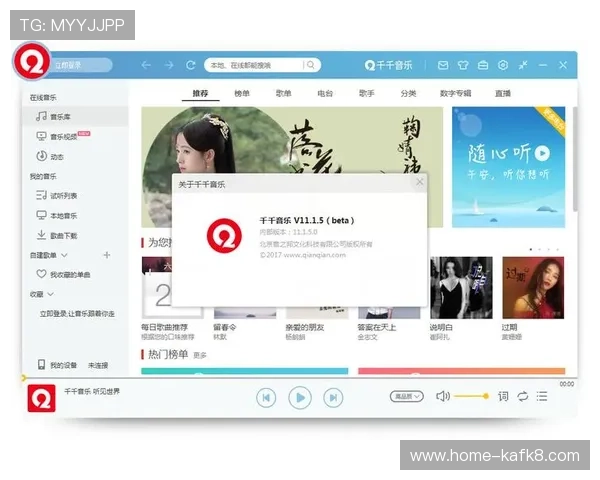Image resolution: width=600 pixels, height=480 pixels.
Task: Click the navigate back arrow icon
Action: [x=146, y=65]
